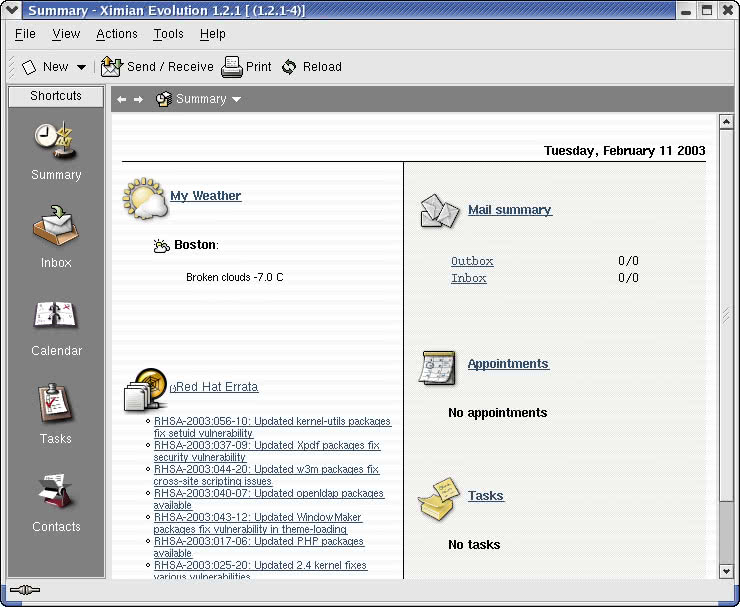Open the Mail summary link
The image size is (740, 607).
pos(510,210)
